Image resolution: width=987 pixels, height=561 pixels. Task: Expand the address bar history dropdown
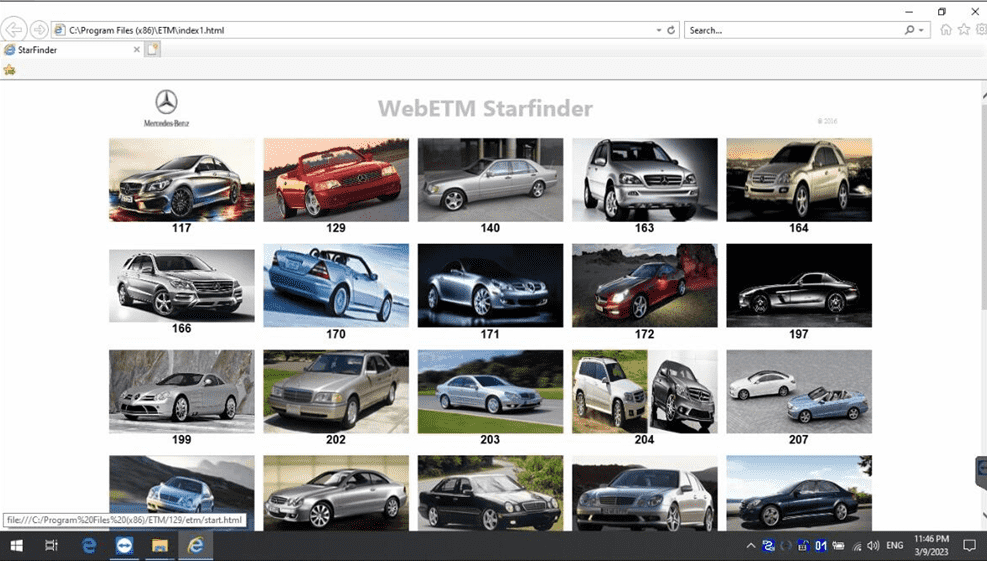click(x=658, y=30)
